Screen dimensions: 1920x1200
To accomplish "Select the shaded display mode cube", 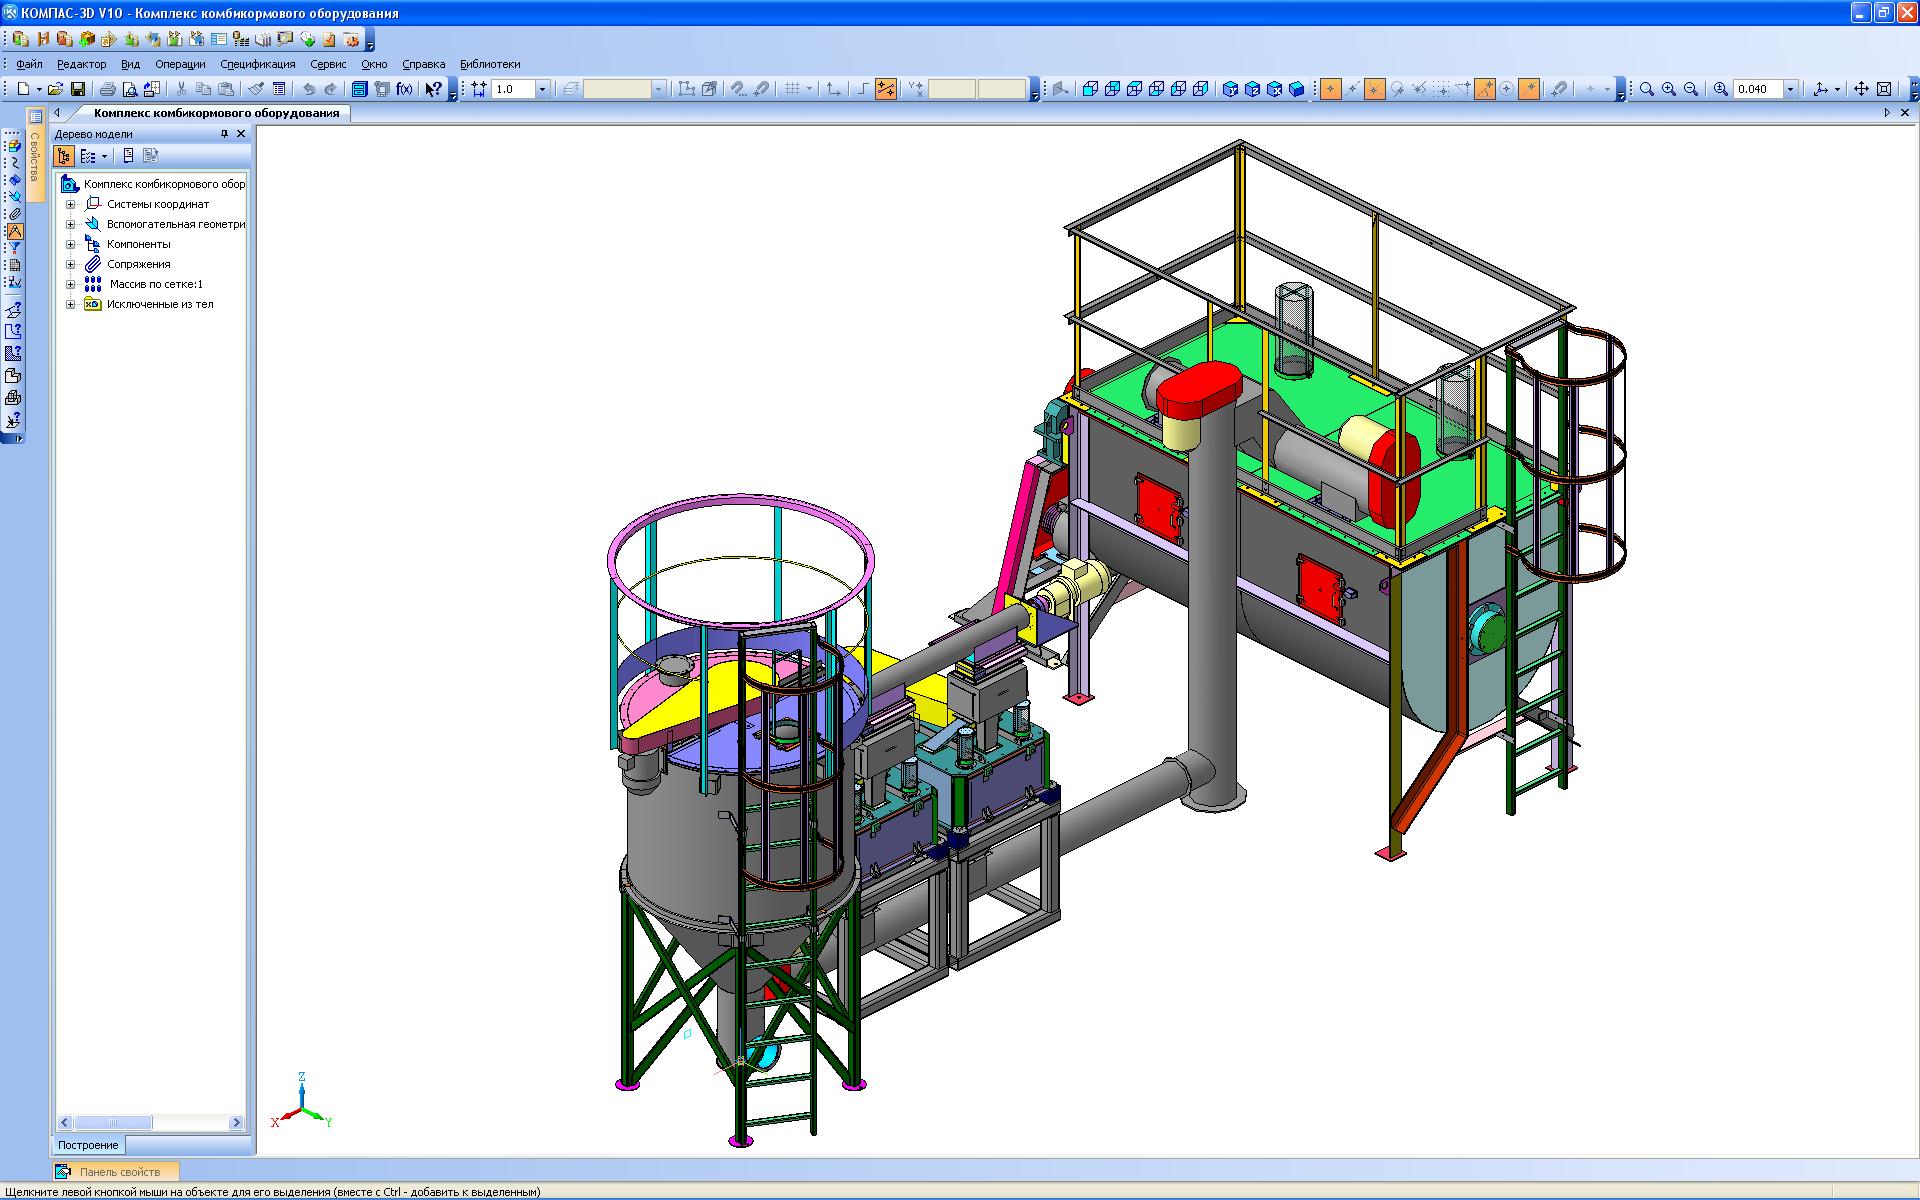I will 1296,89.
